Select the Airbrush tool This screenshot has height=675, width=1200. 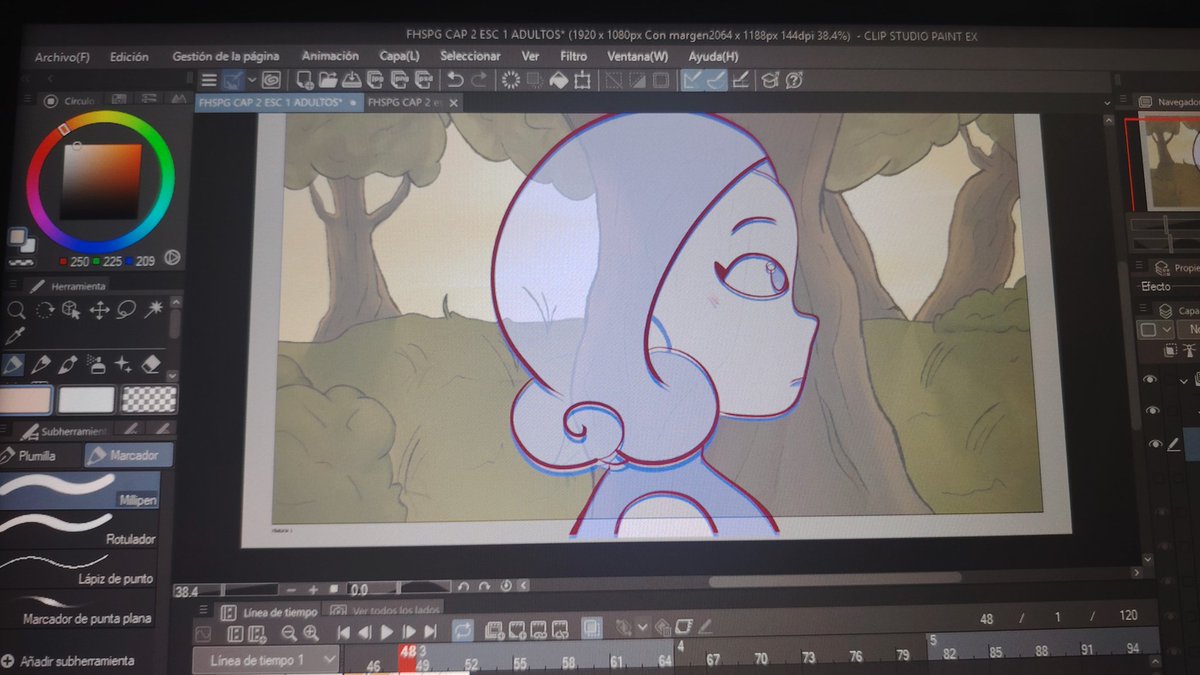tap(96, 365)
